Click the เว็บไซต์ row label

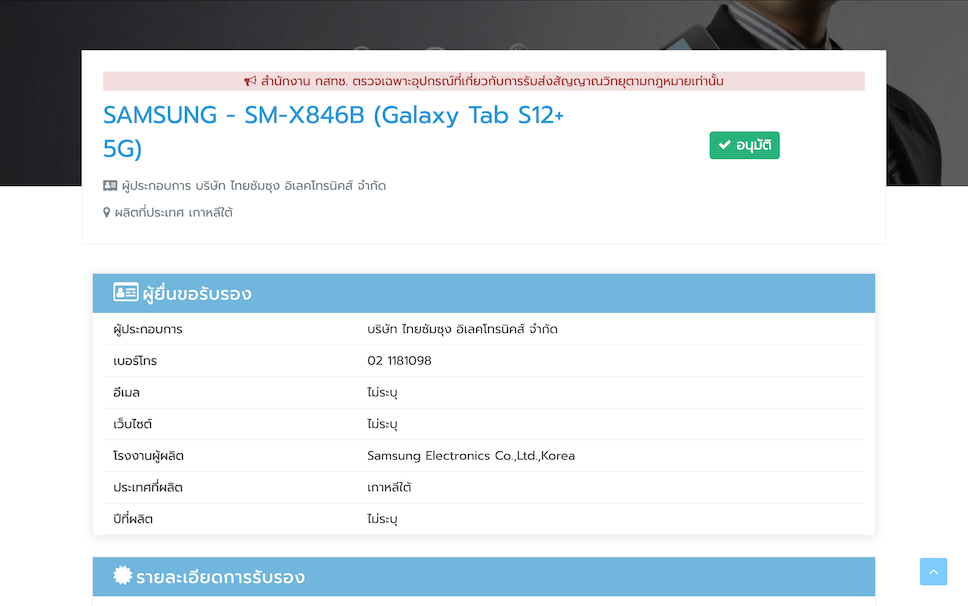tap(132, 424)
